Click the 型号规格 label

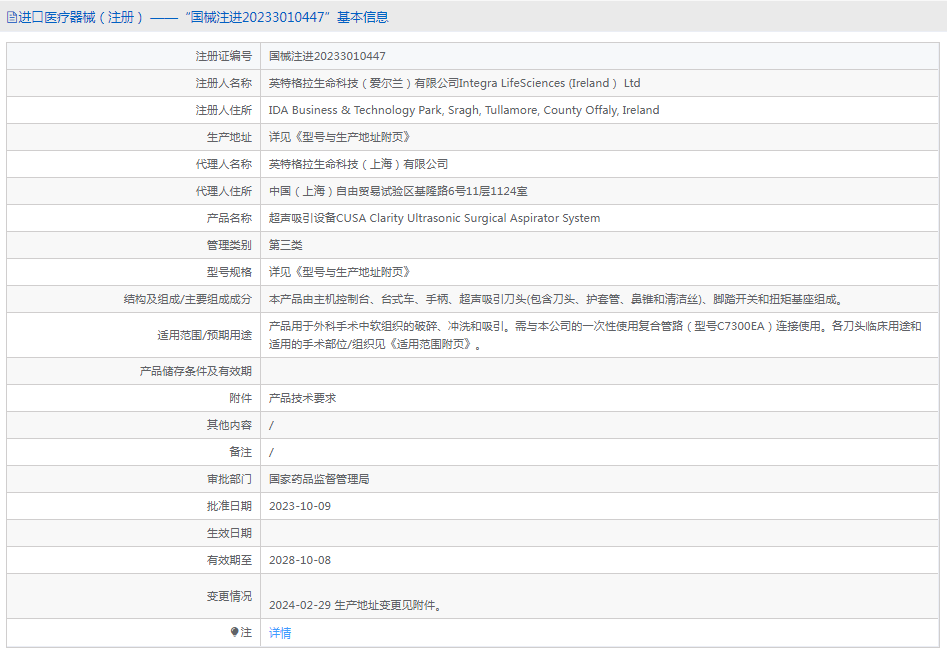[229, 272]
